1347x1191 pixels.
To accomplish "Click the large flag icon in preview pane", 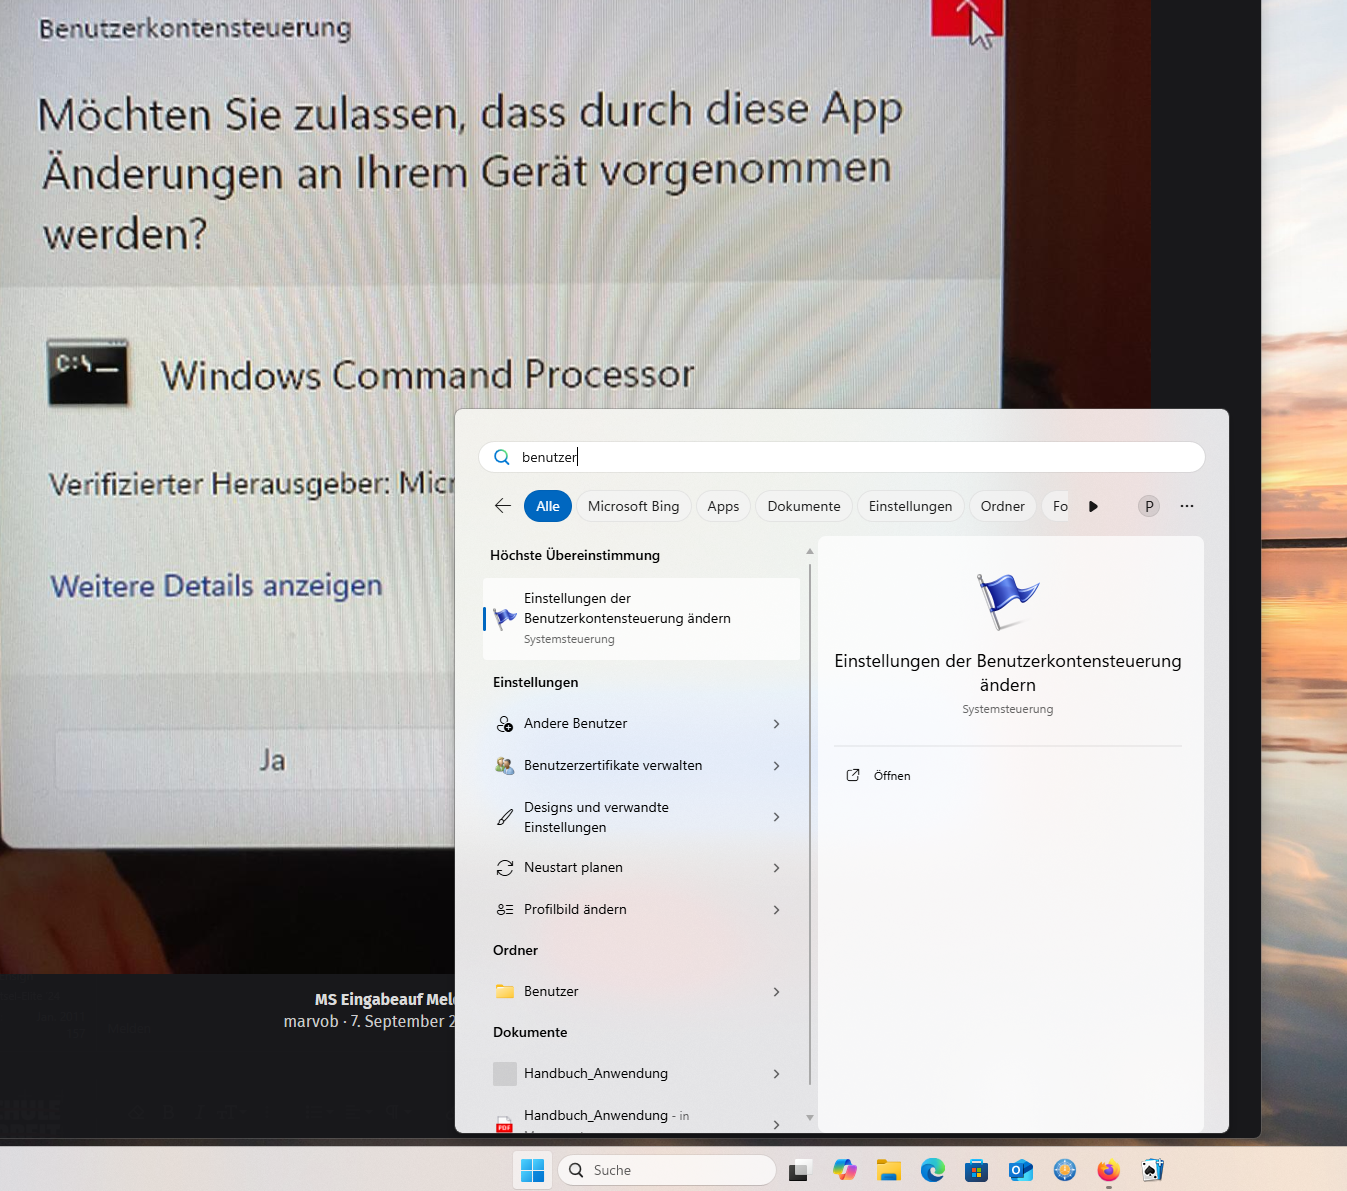I will [1007, 601].
